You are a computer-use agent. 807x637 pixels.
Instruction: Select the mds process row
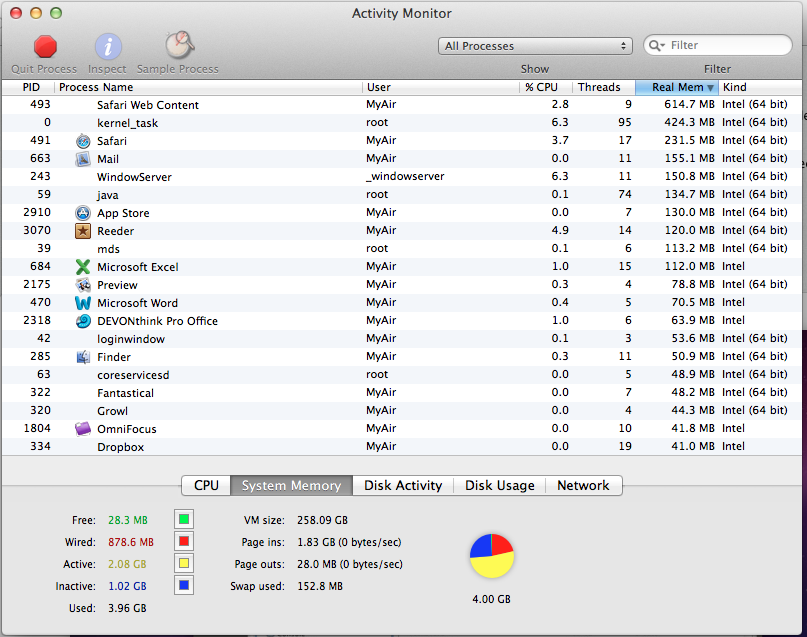[401, 249]
